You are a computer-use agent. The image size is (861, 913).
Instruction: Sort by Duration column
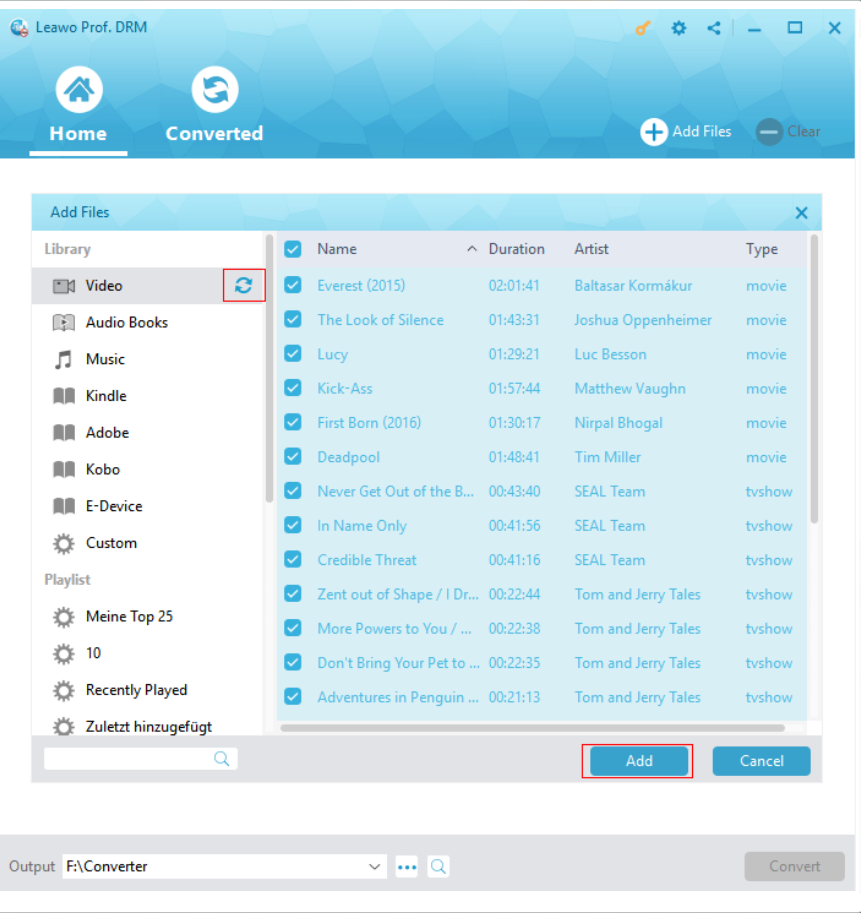(x=516, y=249)
